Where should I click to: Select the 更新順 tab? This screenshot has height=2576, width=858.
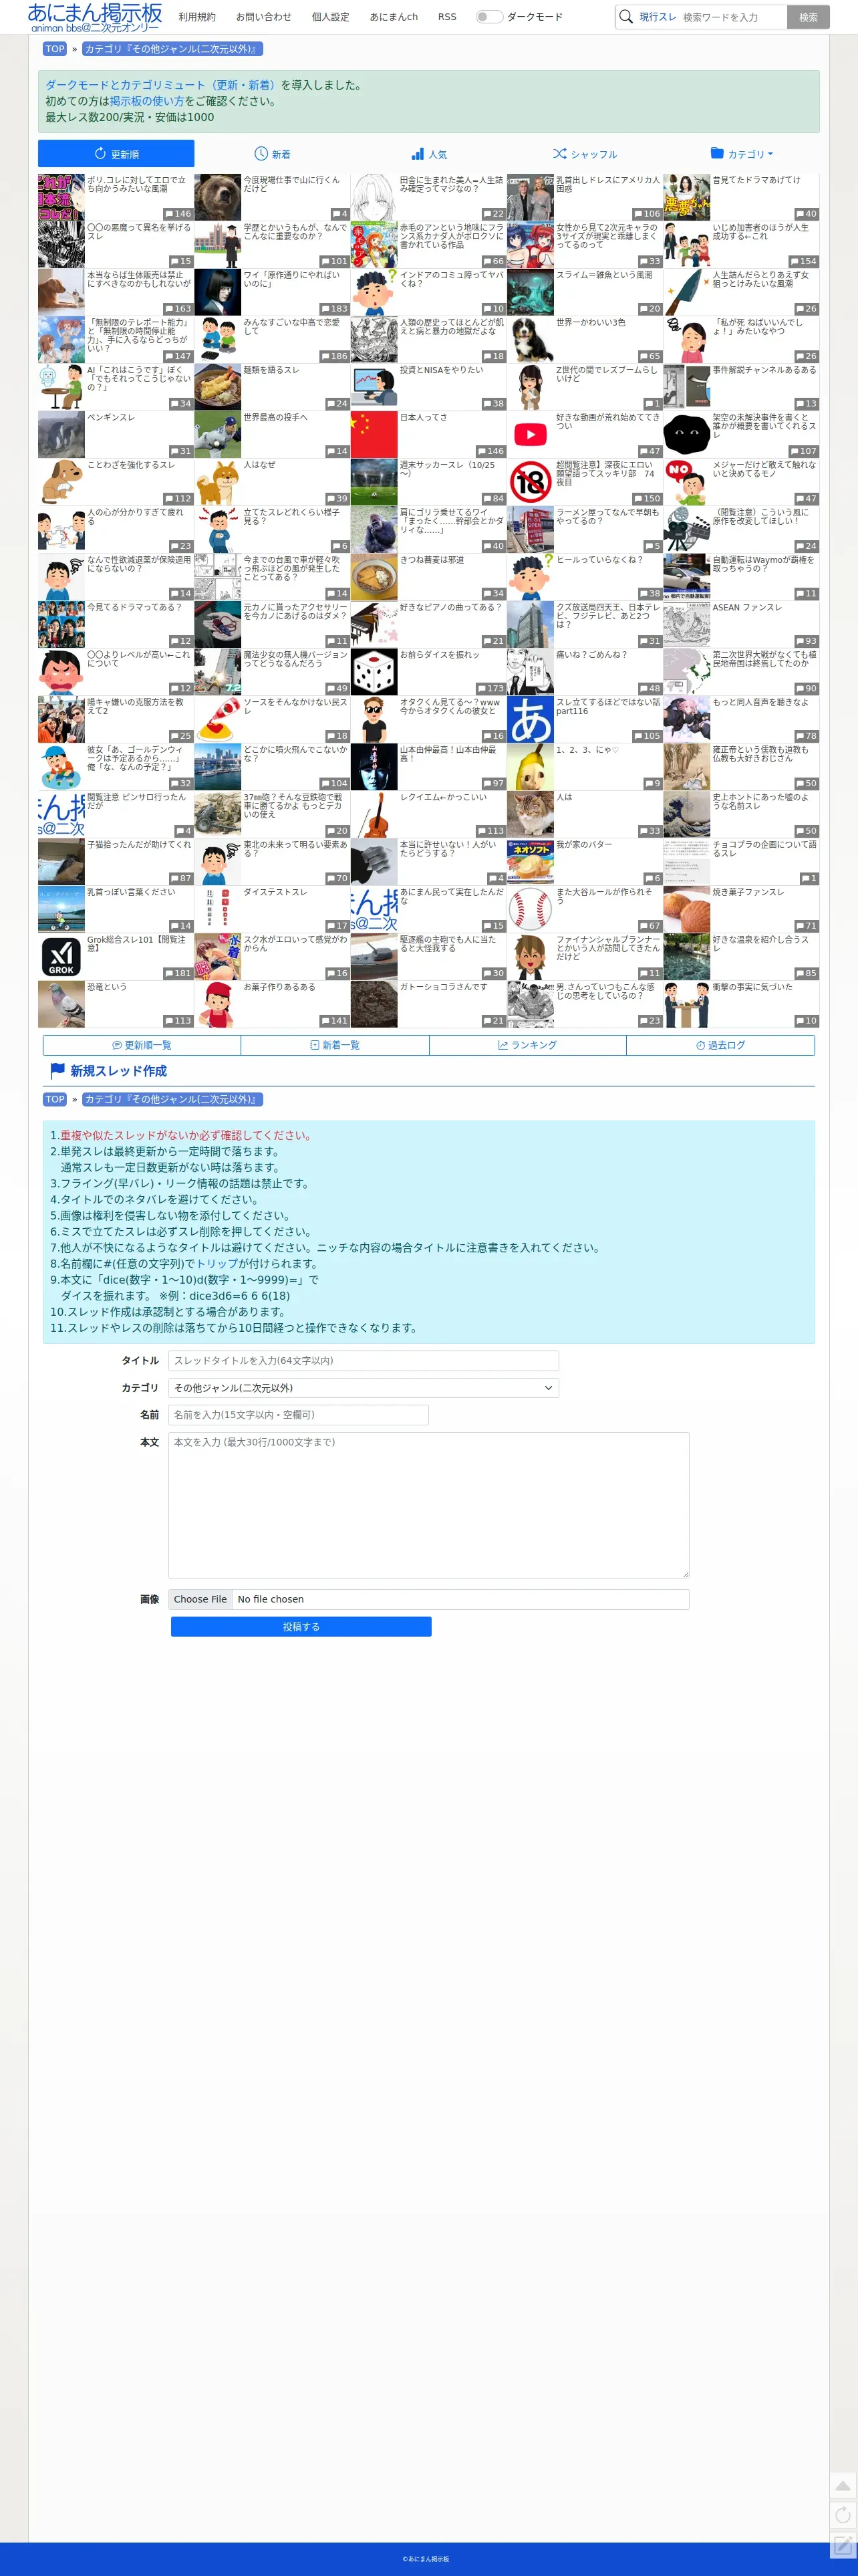tap(116, 154)
